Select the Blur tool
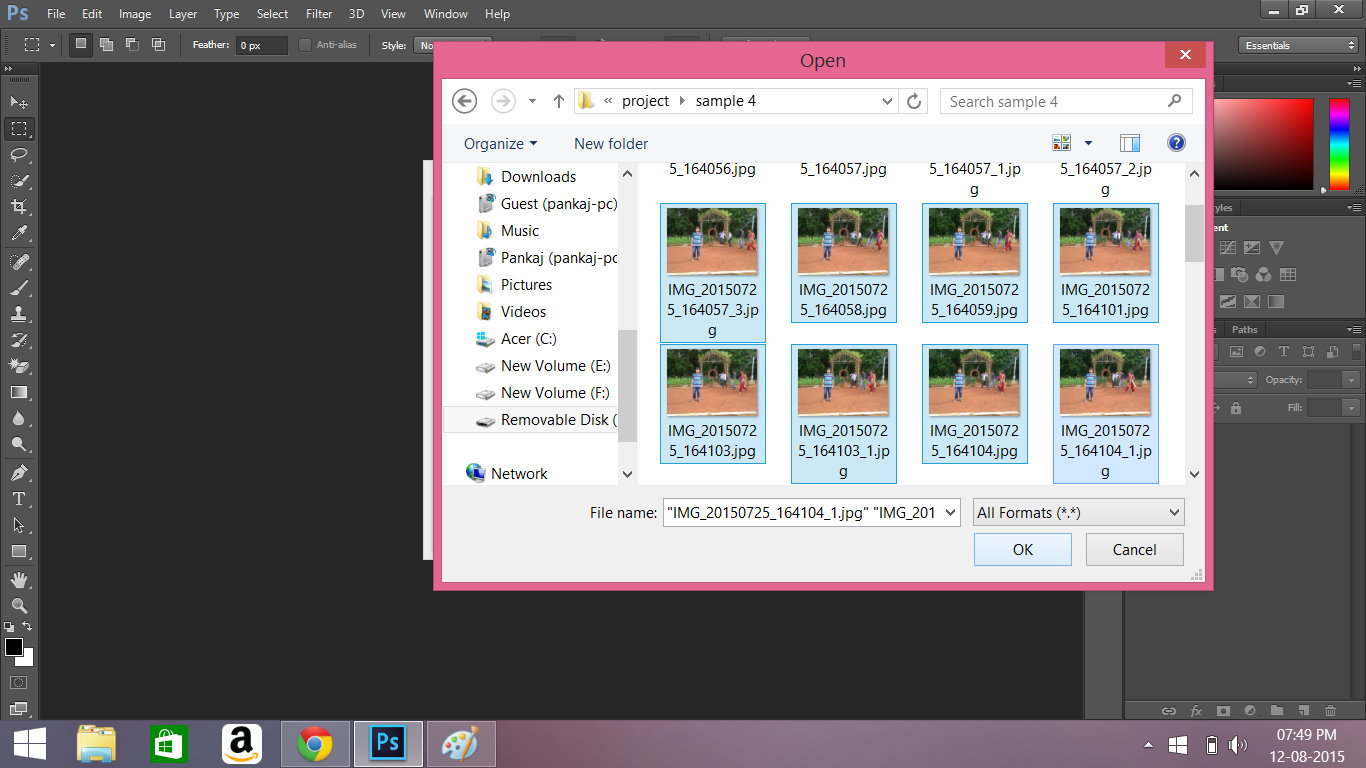Screen dimensions: 1366x768 pyautogui.click(x=18, y=418)
